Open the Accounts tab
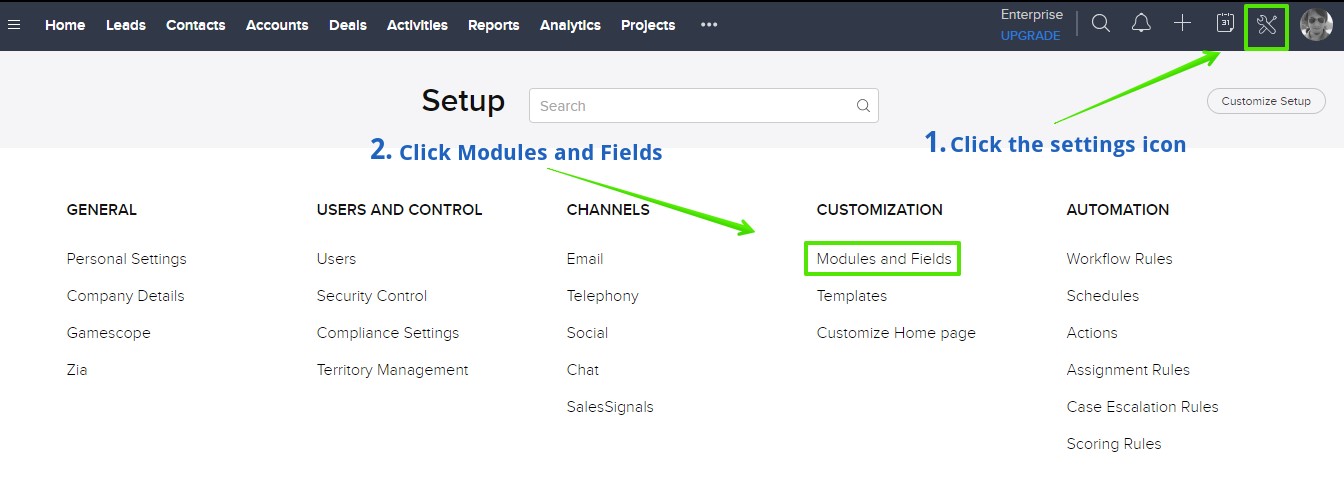1344x484 pixels. (277, 25)
